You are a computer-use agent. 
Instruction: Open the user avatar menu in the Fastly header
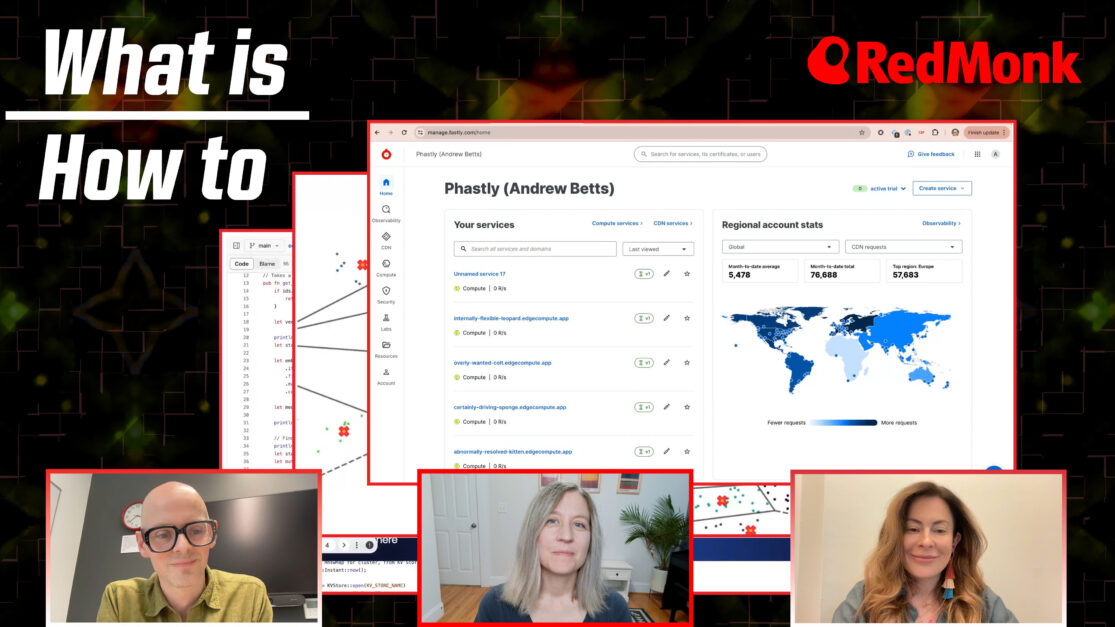[x=996, y=154]
